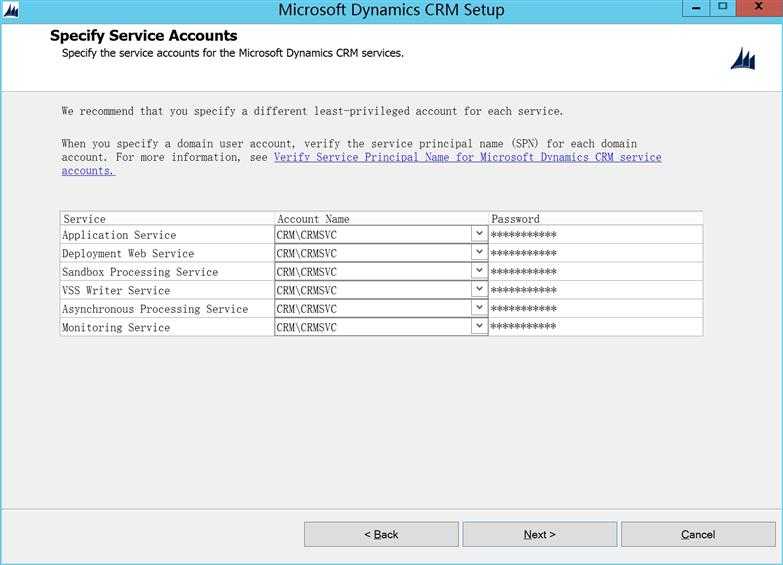This screenshot has height=565, width=783.
Task: Open VSS Writer Service account dropdown
Action: pyautogui.click(x=479, y=289)
